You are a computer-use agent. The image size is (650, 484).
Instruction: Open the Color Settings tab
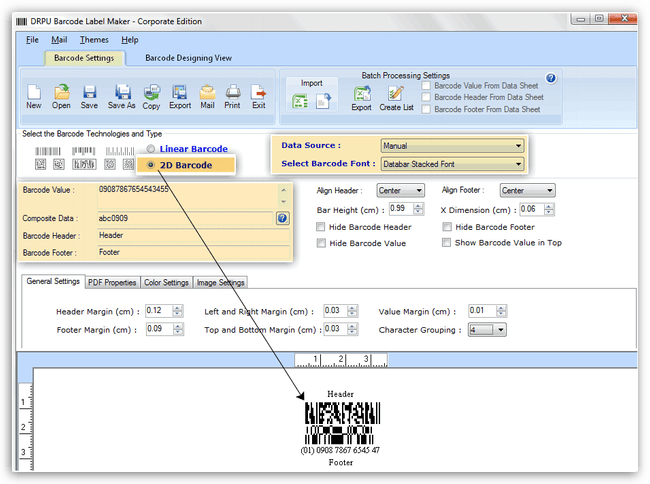click(x=166, y=282)
